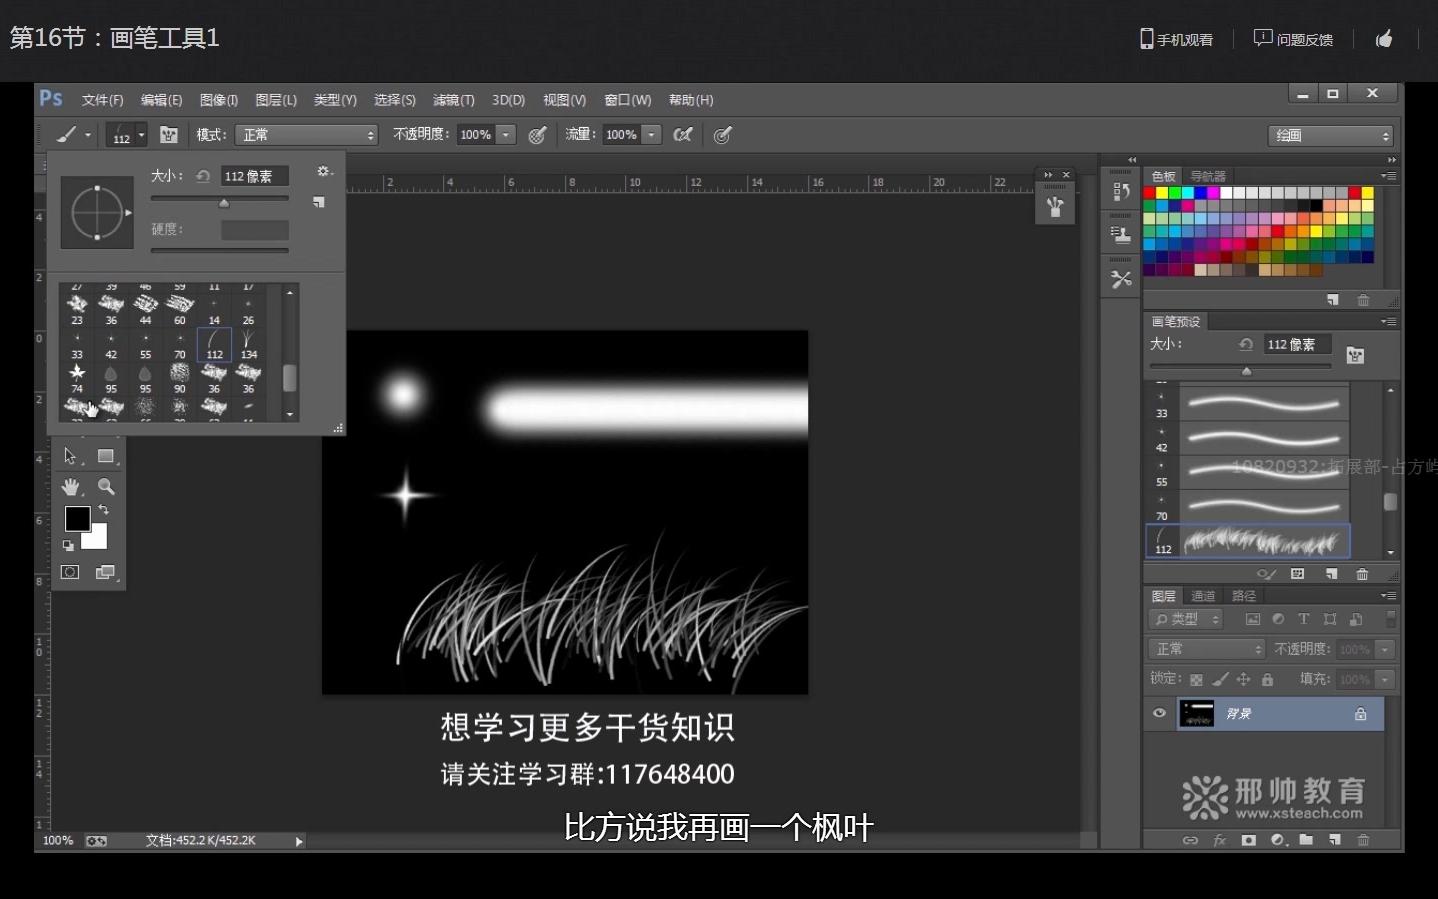The image size is (1438, 899).
Task: Swap foreground and background colors
Action: (103, 510)
